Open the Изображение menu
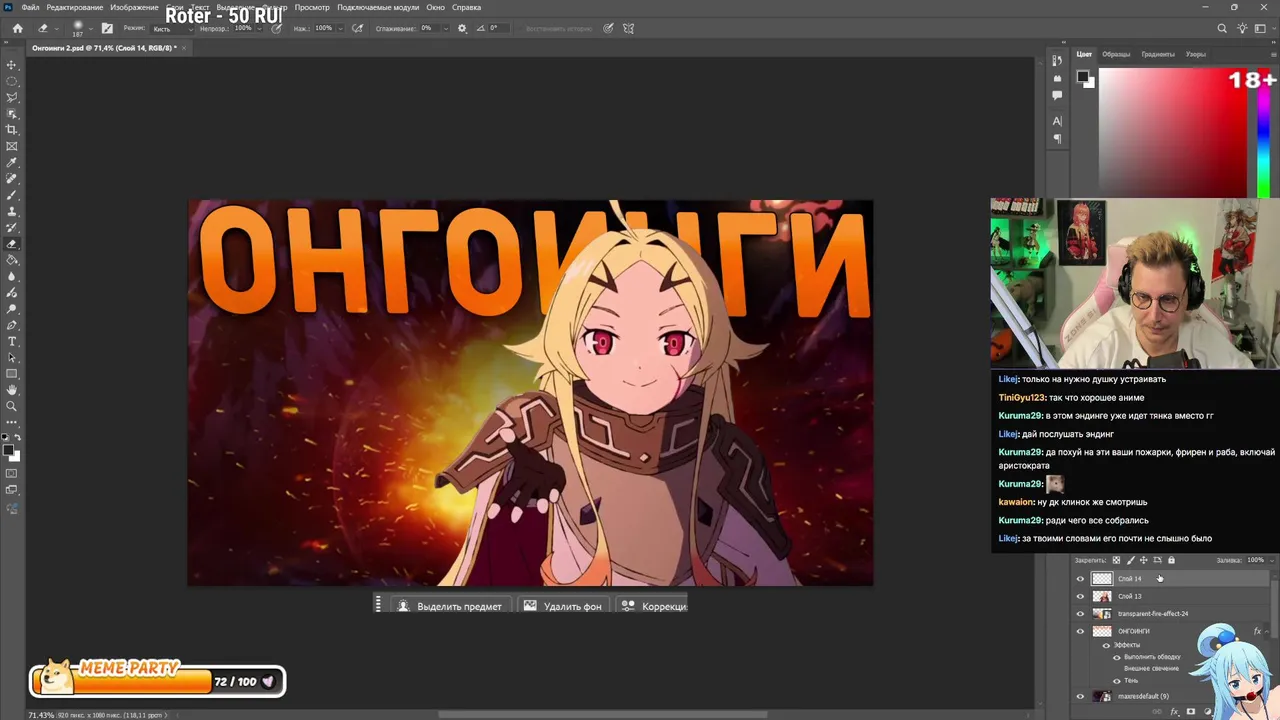The image size is (1280, 720). (x=134, y=7)
